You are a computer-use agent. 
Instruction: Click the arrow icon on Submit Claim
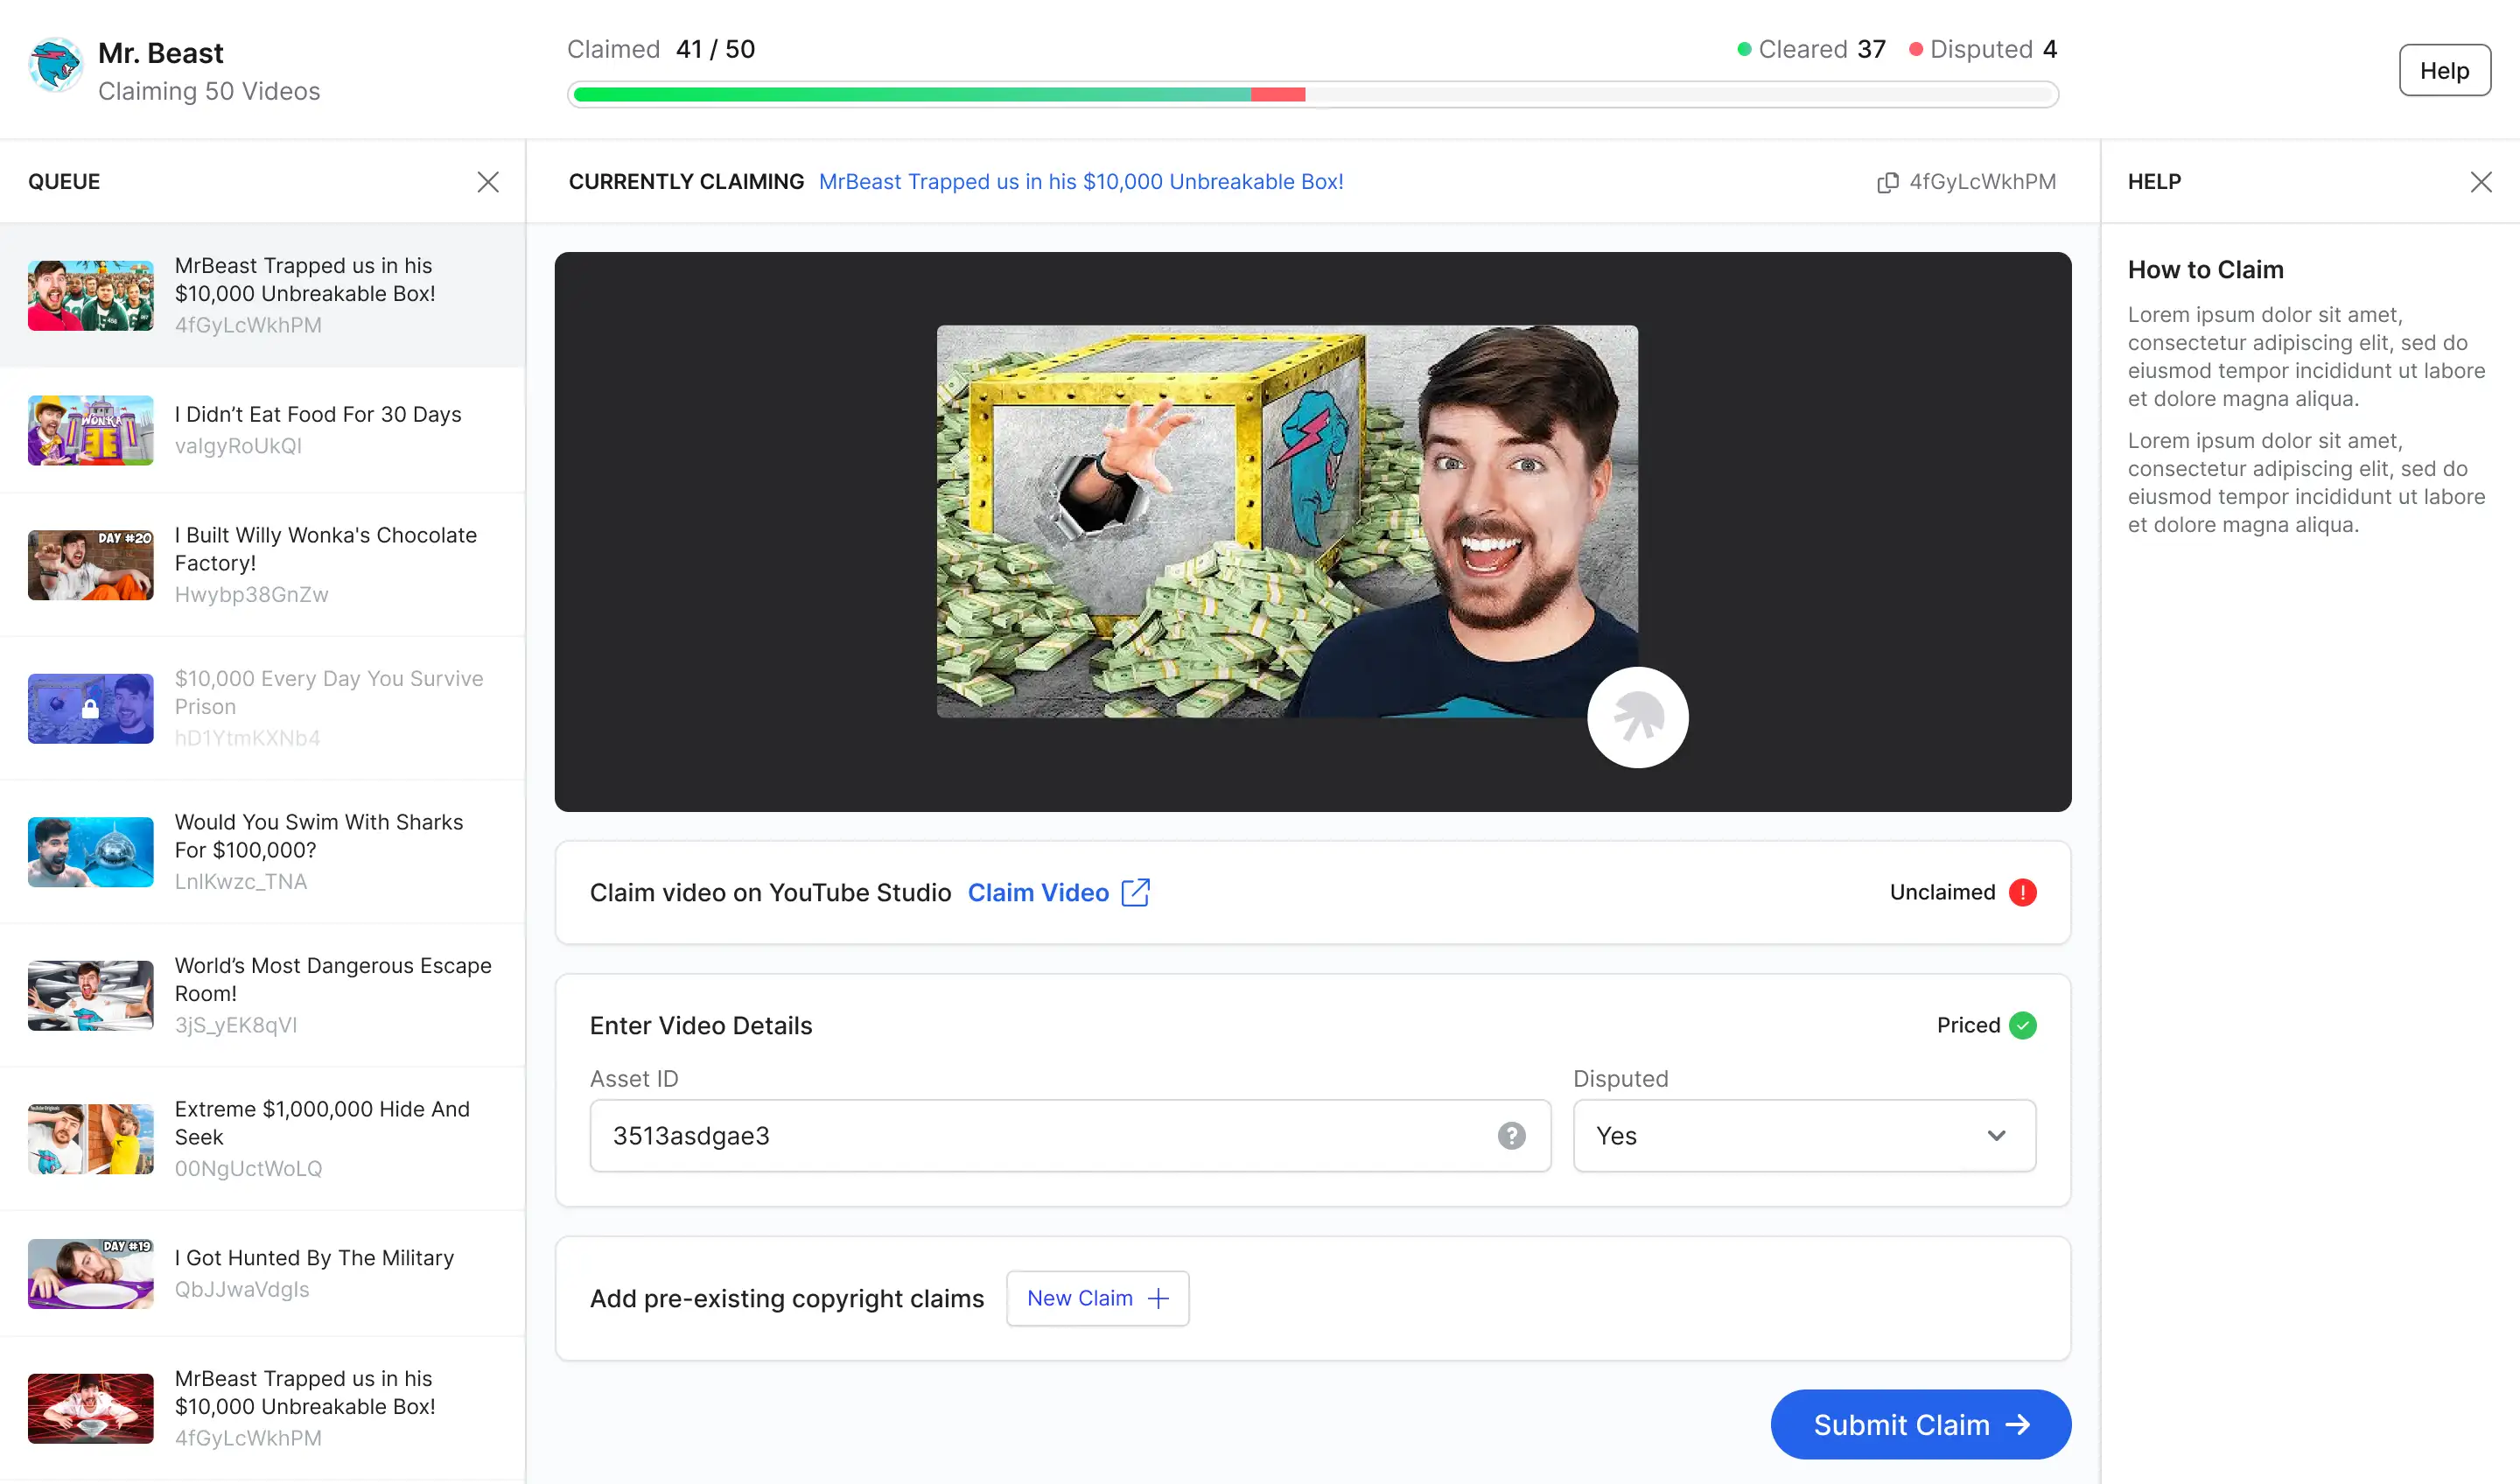tap(2019, 1424)
